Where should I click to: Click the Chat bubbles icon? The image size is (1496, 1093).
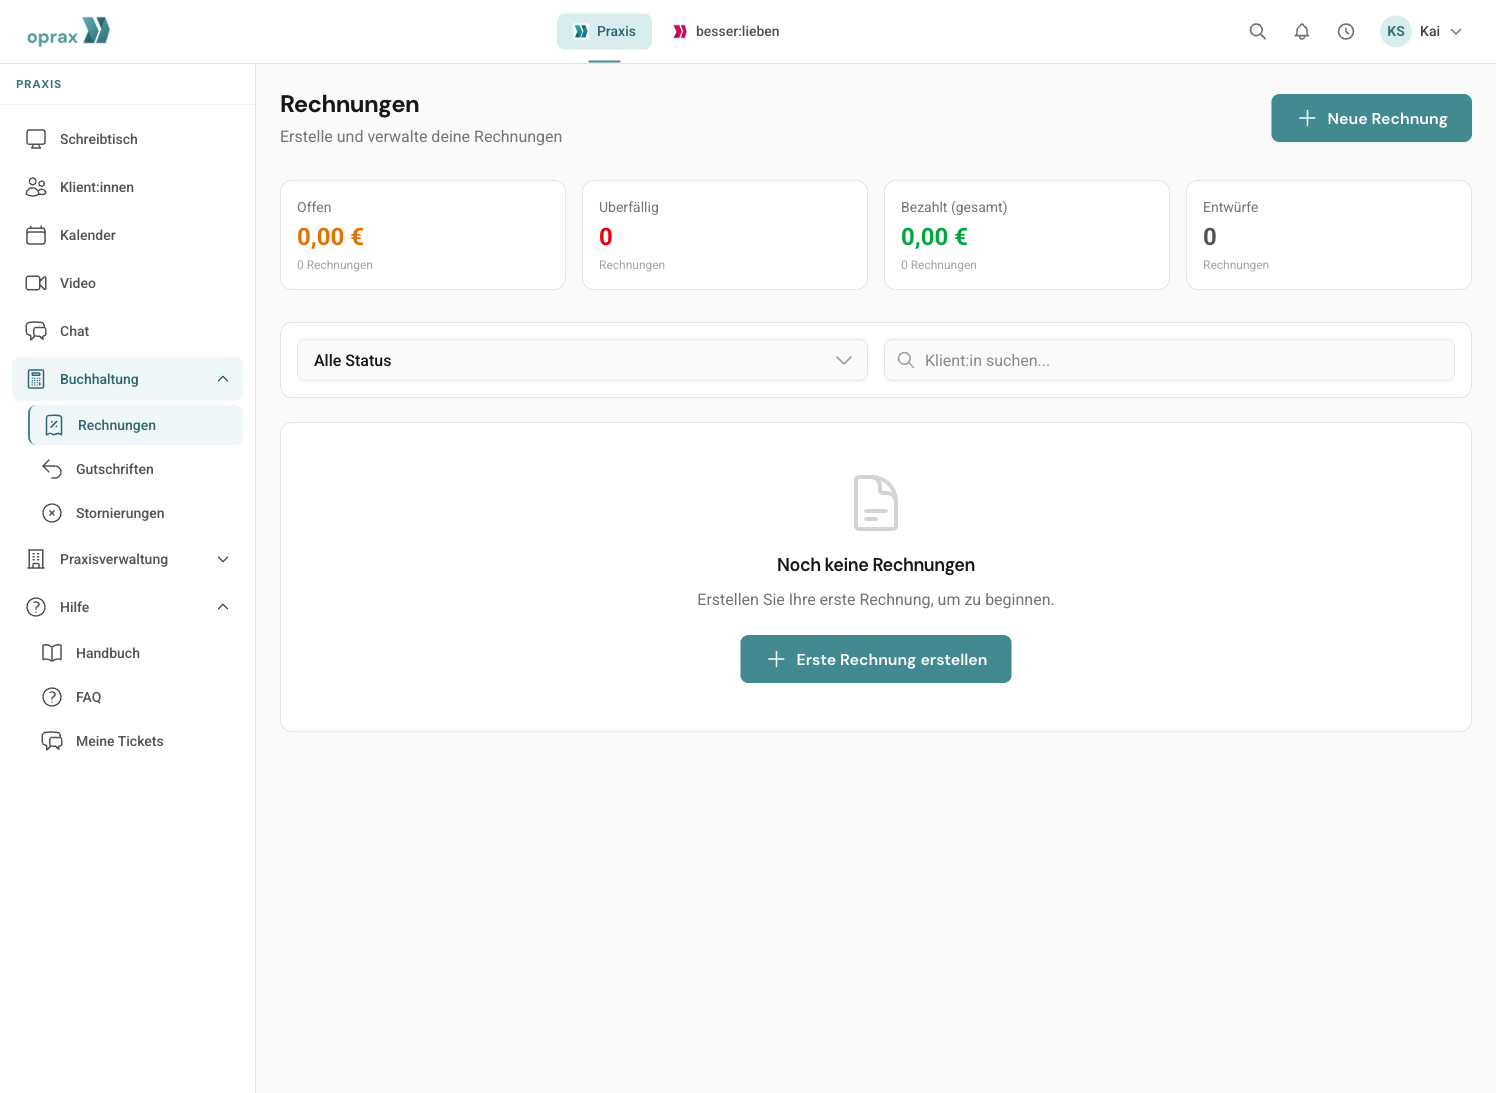pyautogui.click(x=36, y=331)
